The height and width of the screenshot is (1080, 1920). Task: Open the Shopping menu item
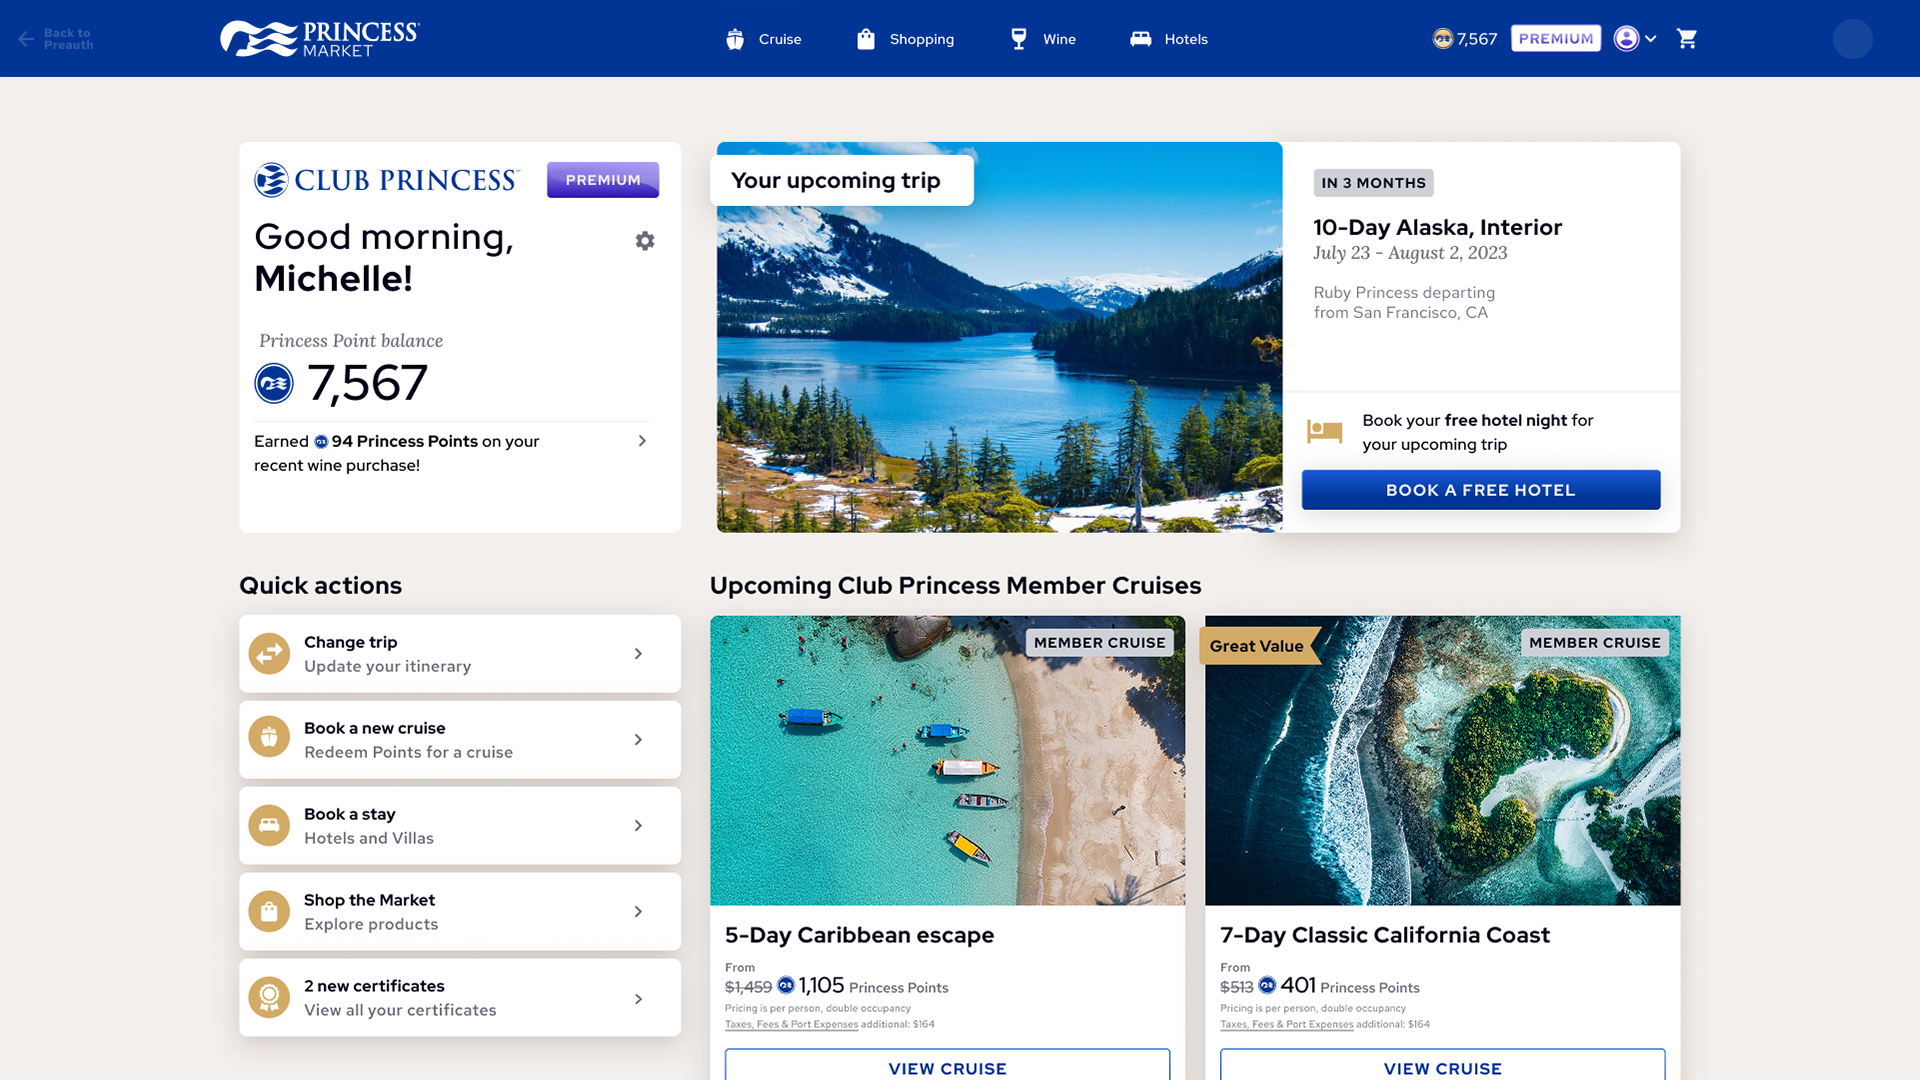tap(906, 39)
